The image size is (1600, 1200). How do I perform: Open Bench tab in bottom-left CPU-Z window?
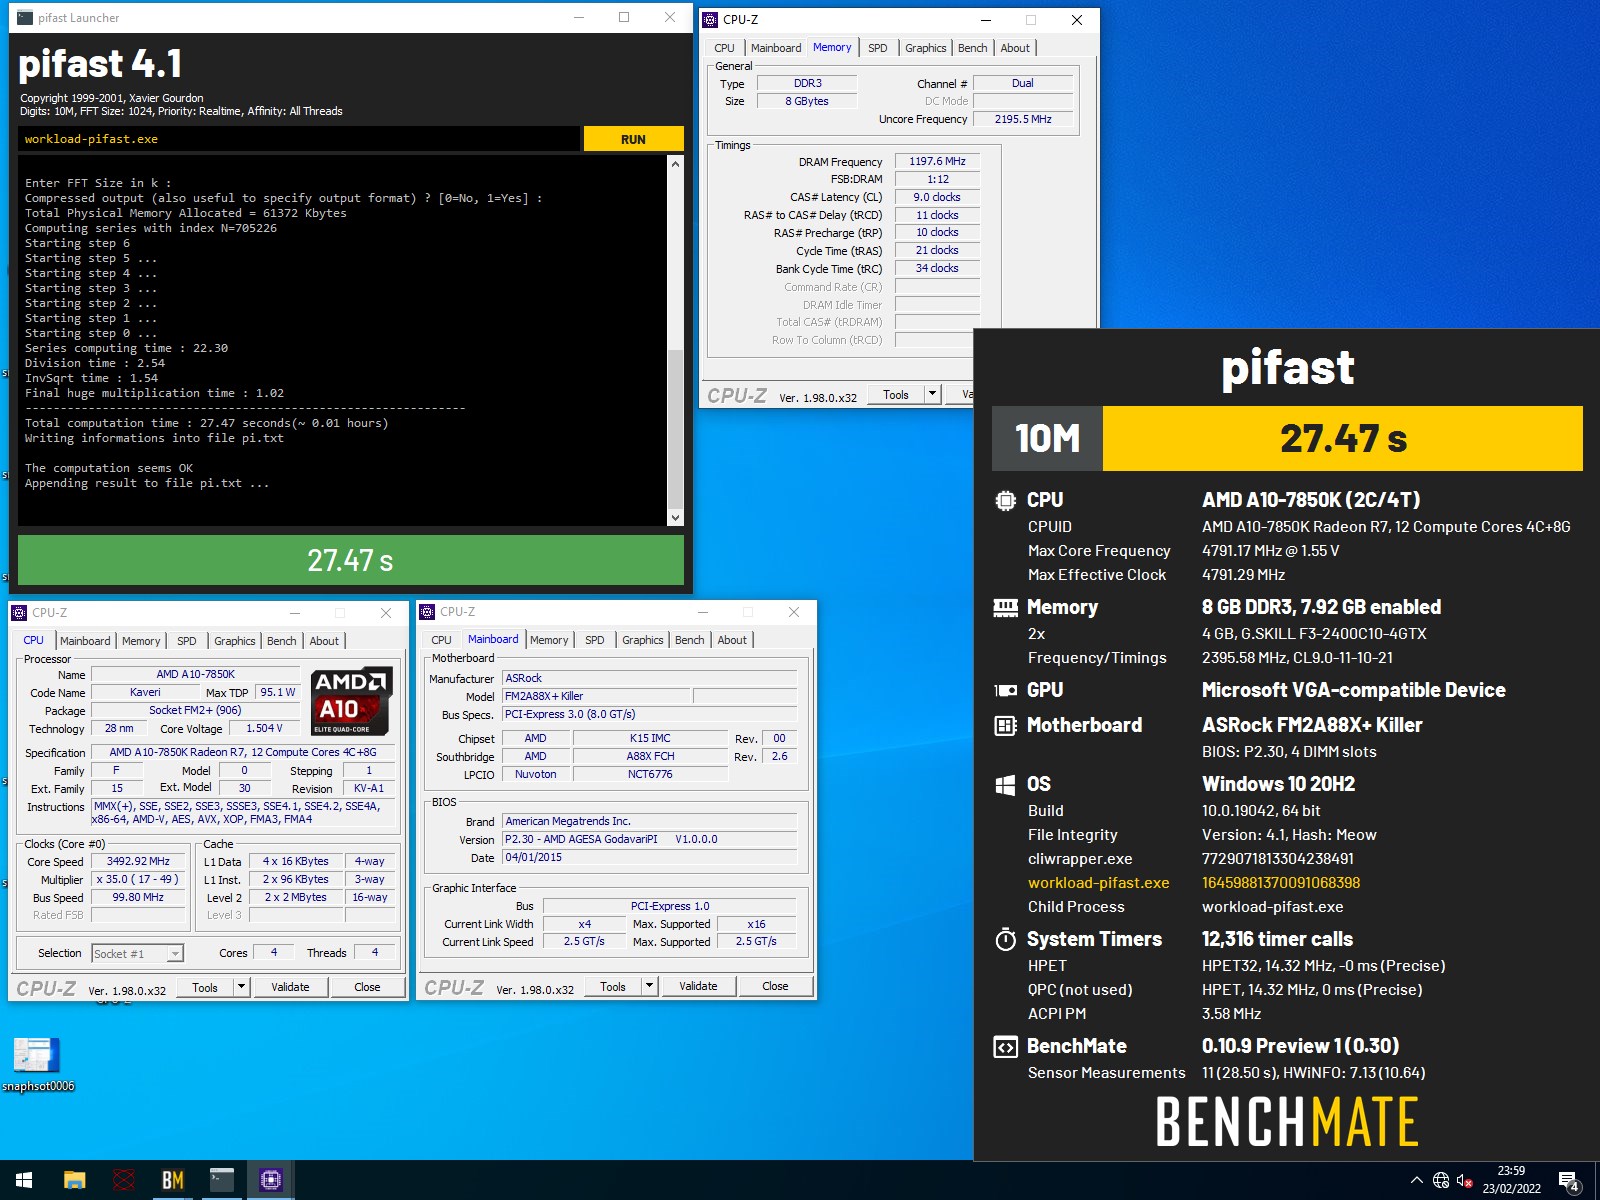281,641
